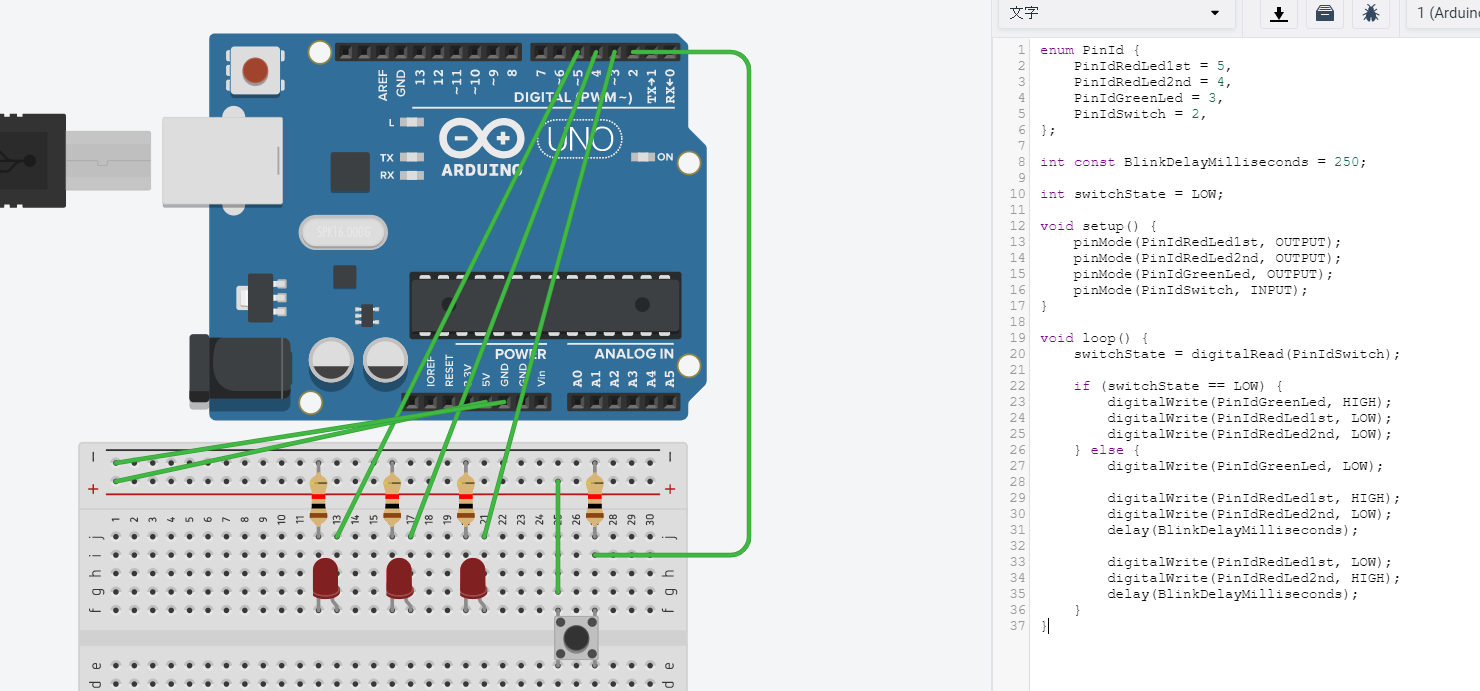Select the middle red LED
1480x691 pixels.
[x=399, y=578]
